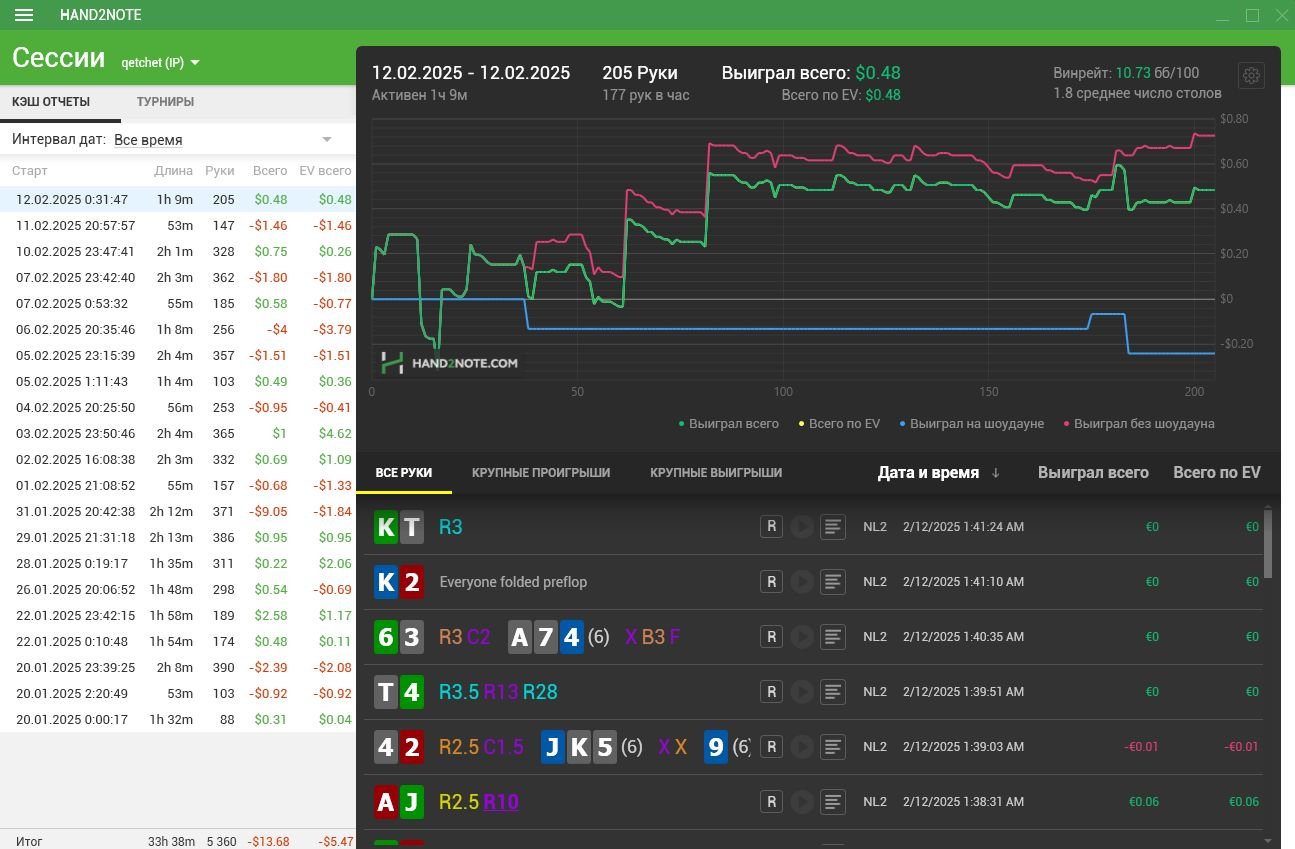Play the AJ hand replay
Screen dimensions: 1295x849
pyautogui.click(x=802, y=801)
